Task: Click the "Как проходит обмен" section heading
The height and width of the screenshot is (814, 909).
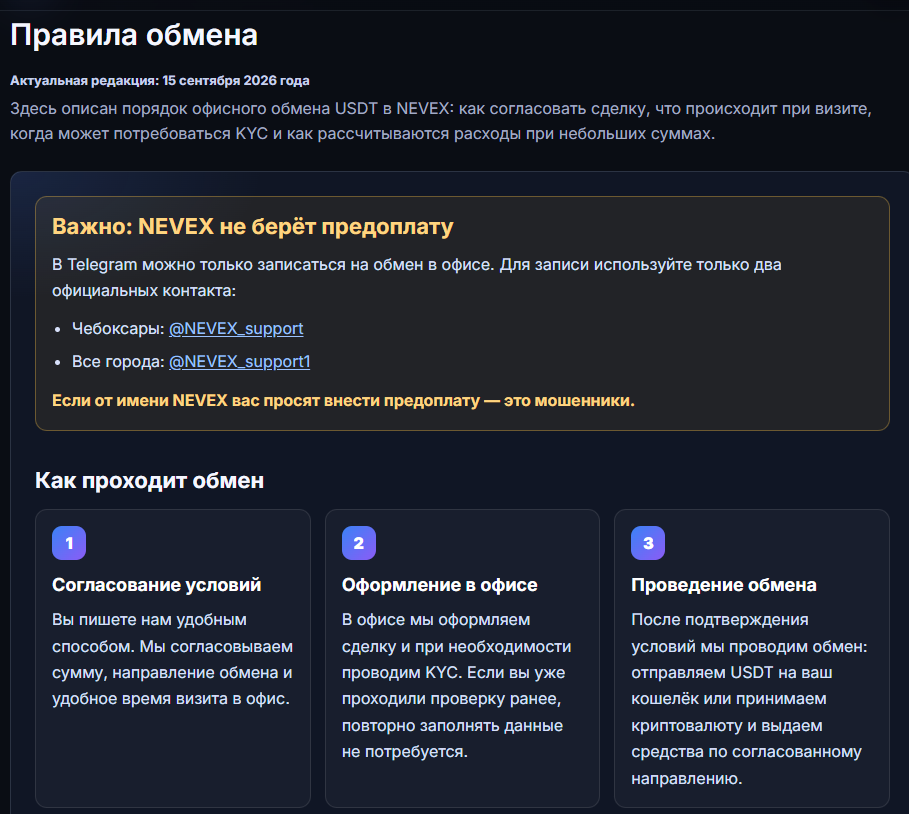Action: (x=150, y=481)
